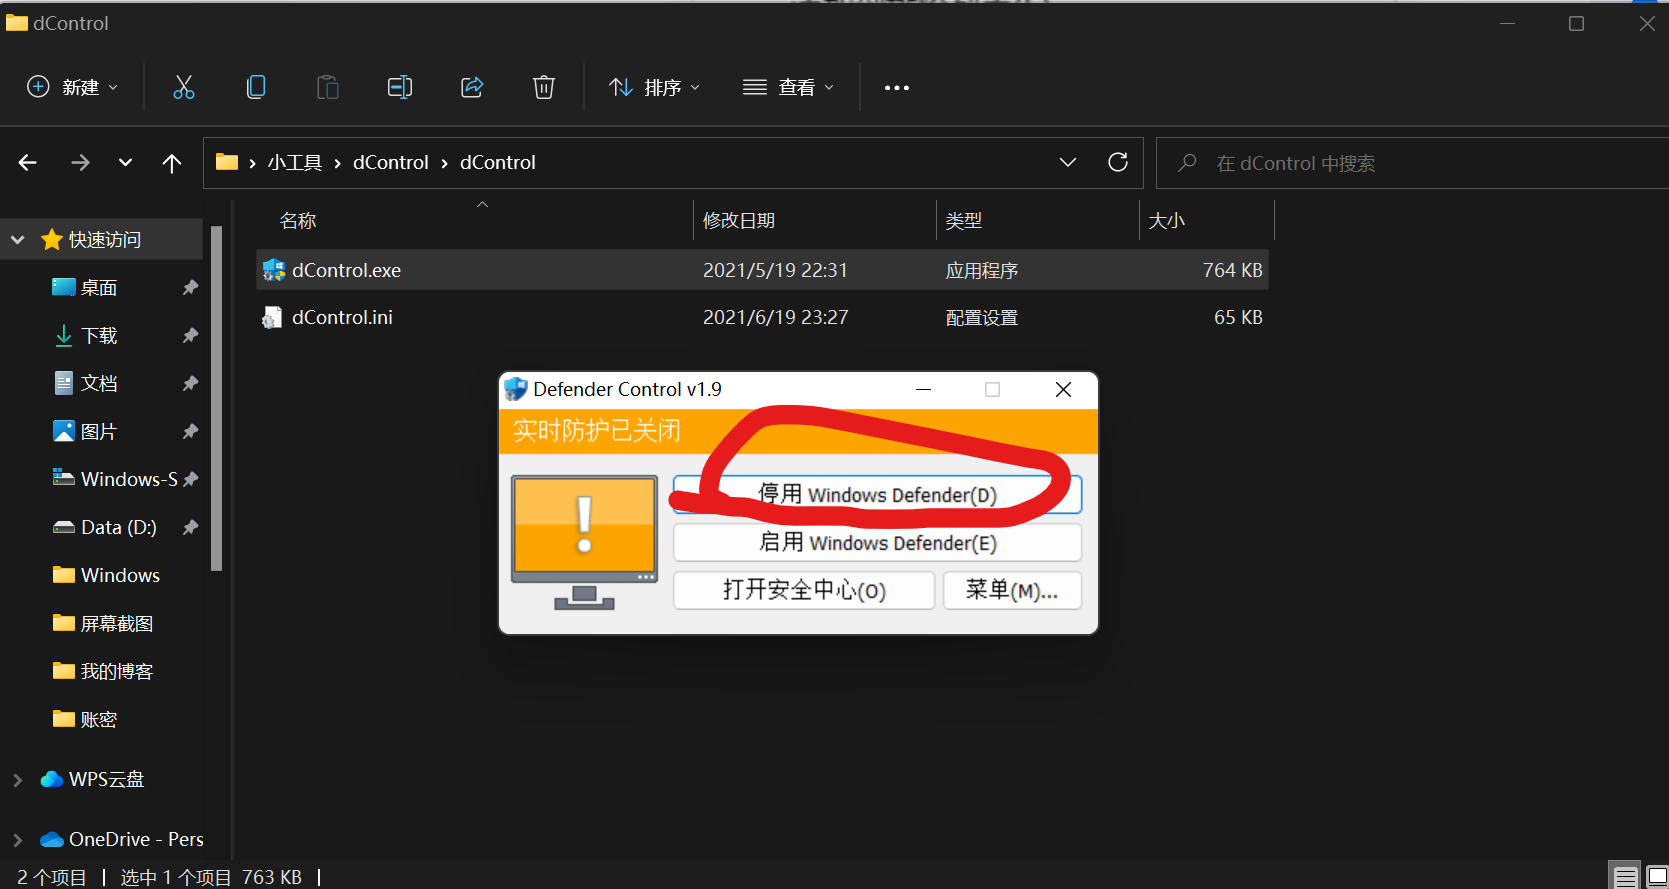
Task: Open the 查看 view dropdown
Action: point(788,87)
